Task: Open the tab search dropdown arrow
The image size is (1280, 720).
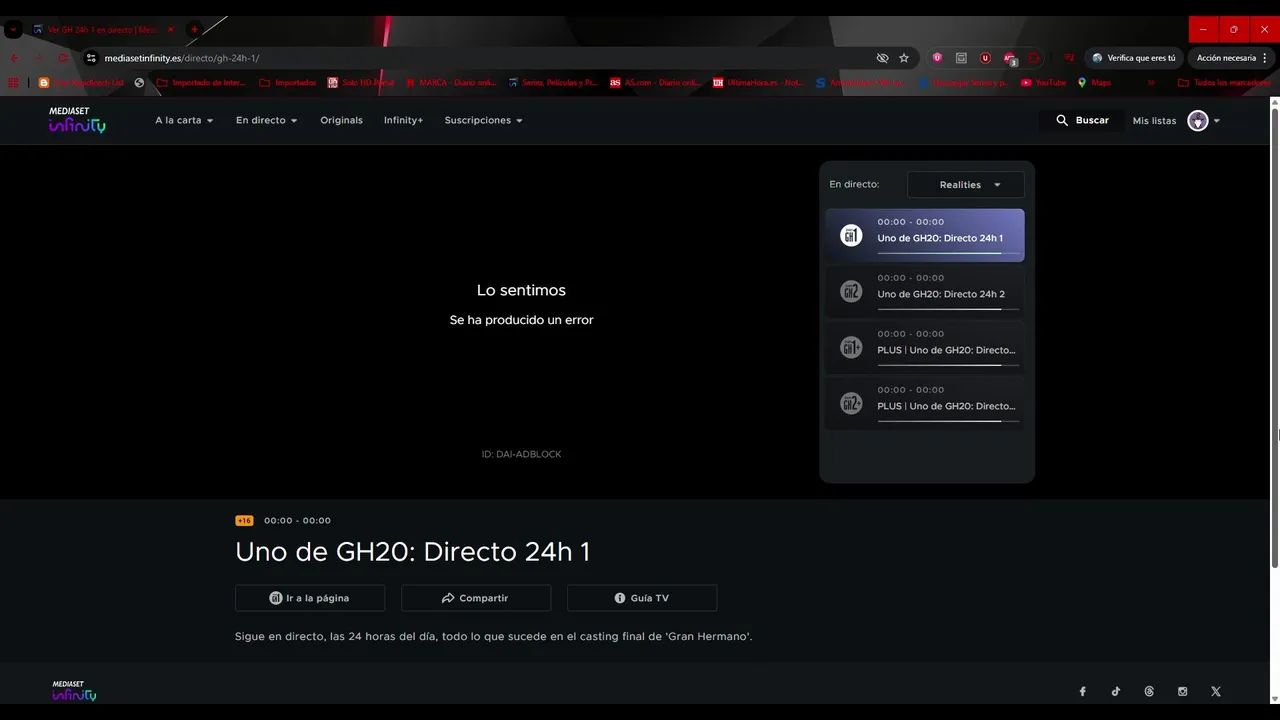Action: point(13,30)
